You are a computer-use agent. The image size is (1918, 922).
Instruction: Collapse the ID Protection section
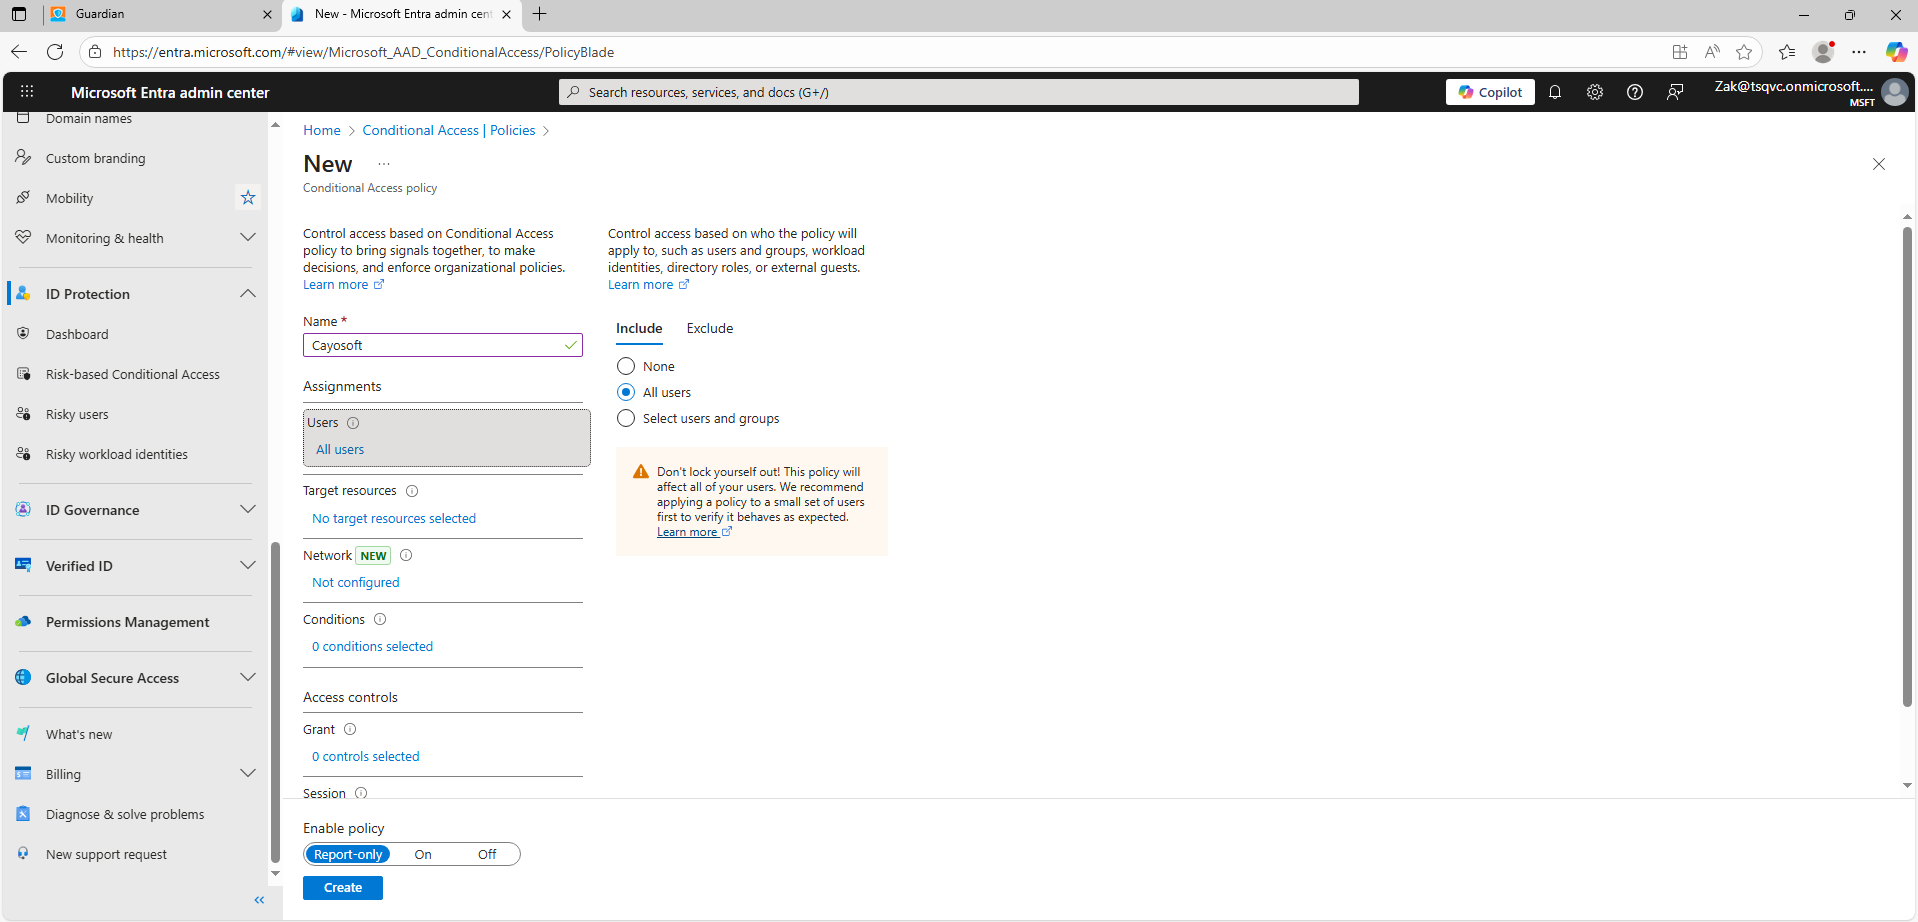[247, 294]
